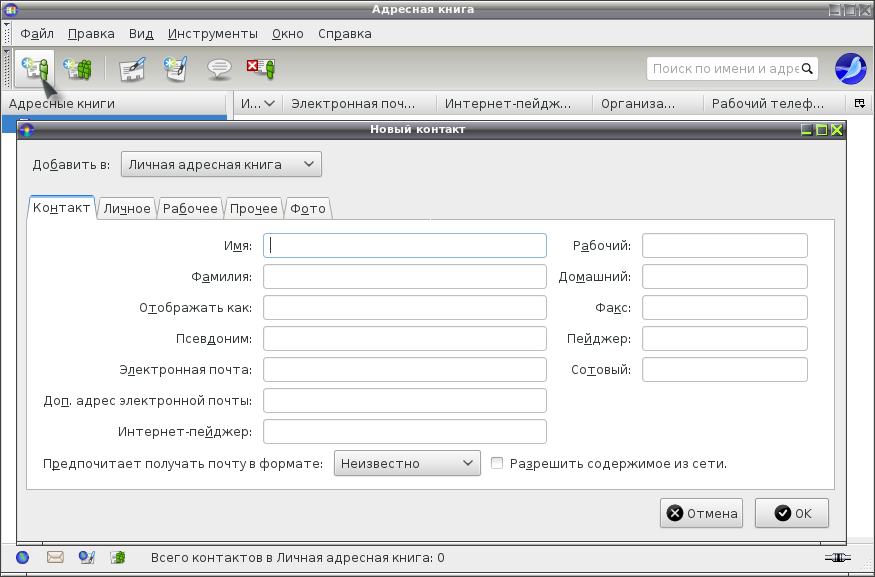This screenshot has width=875, height=577.
Task: Expand the preferred mail format dropdown 'Неизвестно'
Action: click(x=407, y=463)
